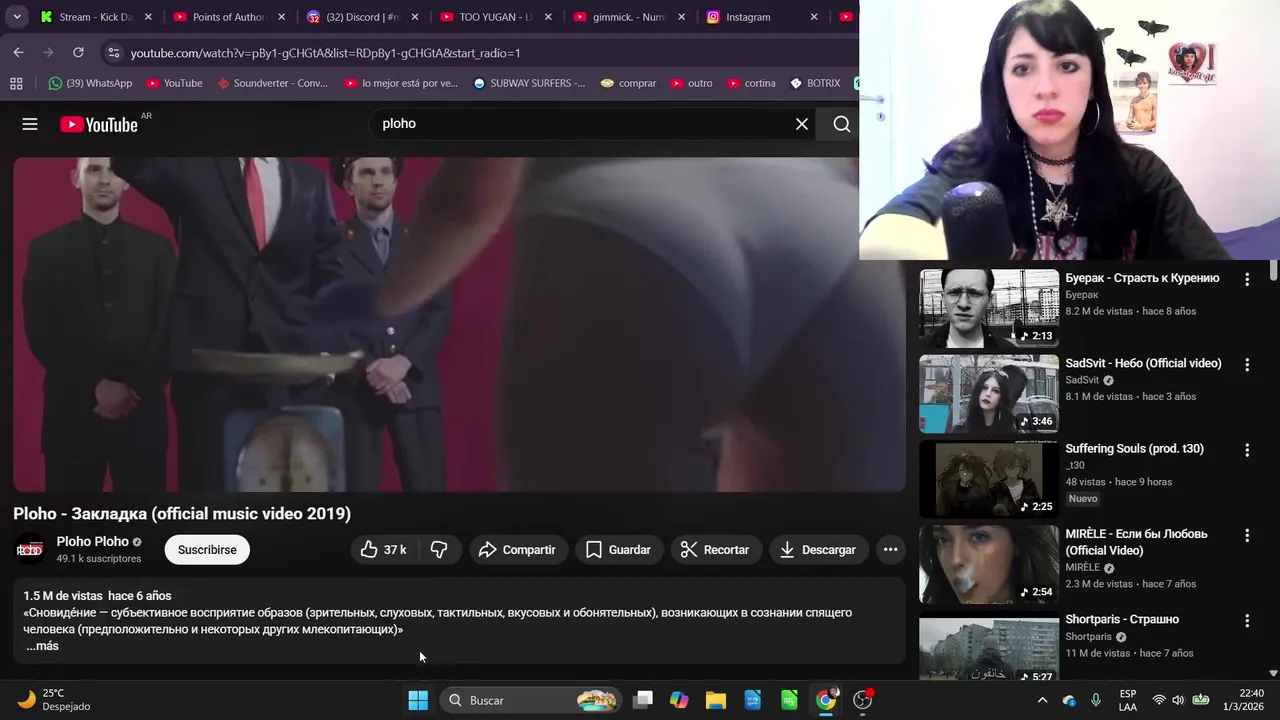Viewport: 1280px width, 720px height.
Task: Open the Soundverter bookmark
Action: coord(272,83)
